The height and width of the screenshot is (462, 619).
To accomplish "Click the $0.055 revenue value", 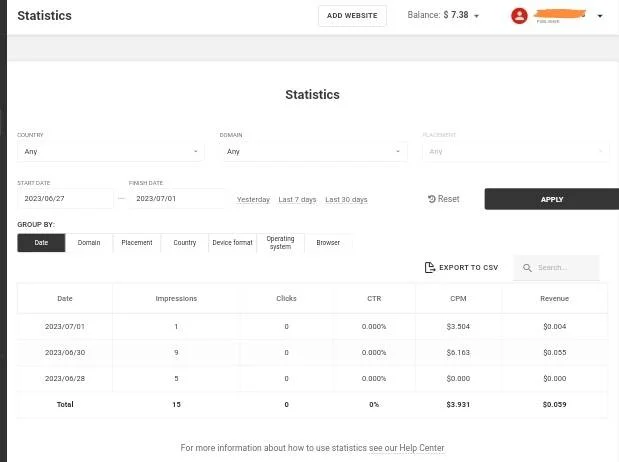I will (x=555, y=353).
